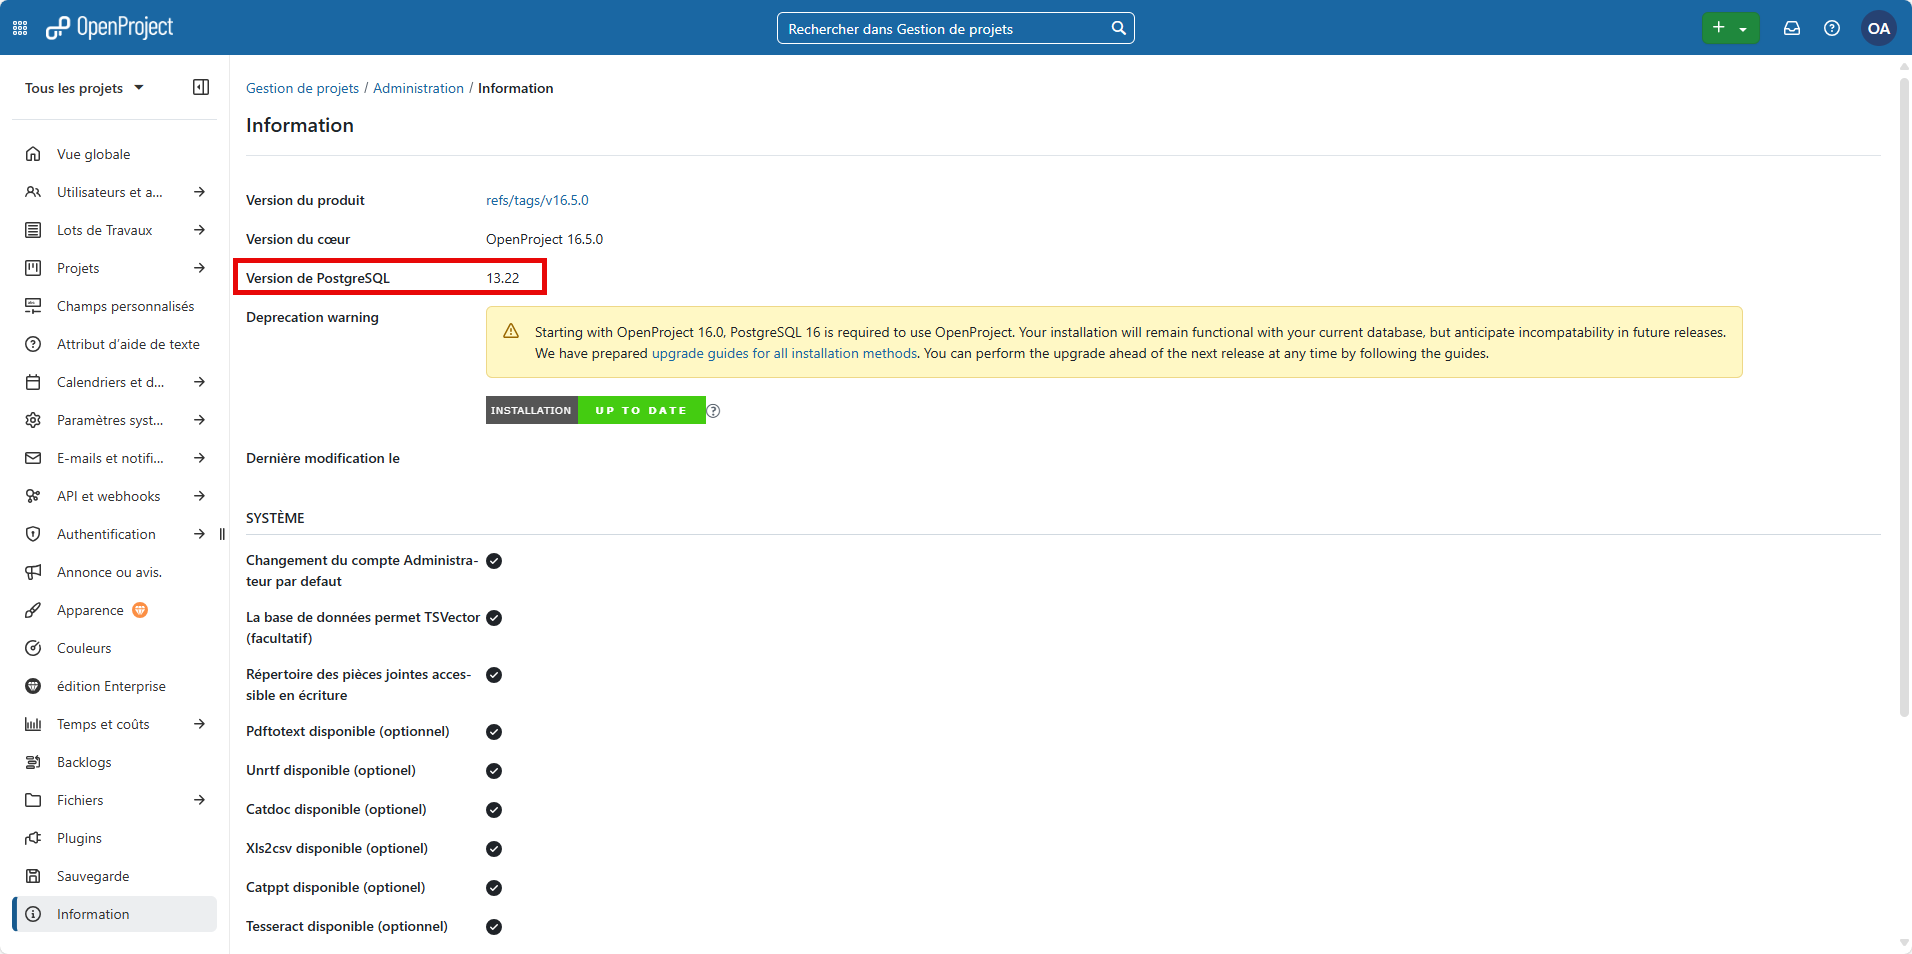Select Couleurs in the admin menu
Viewport: 1912px width, 954px height.
84,648
